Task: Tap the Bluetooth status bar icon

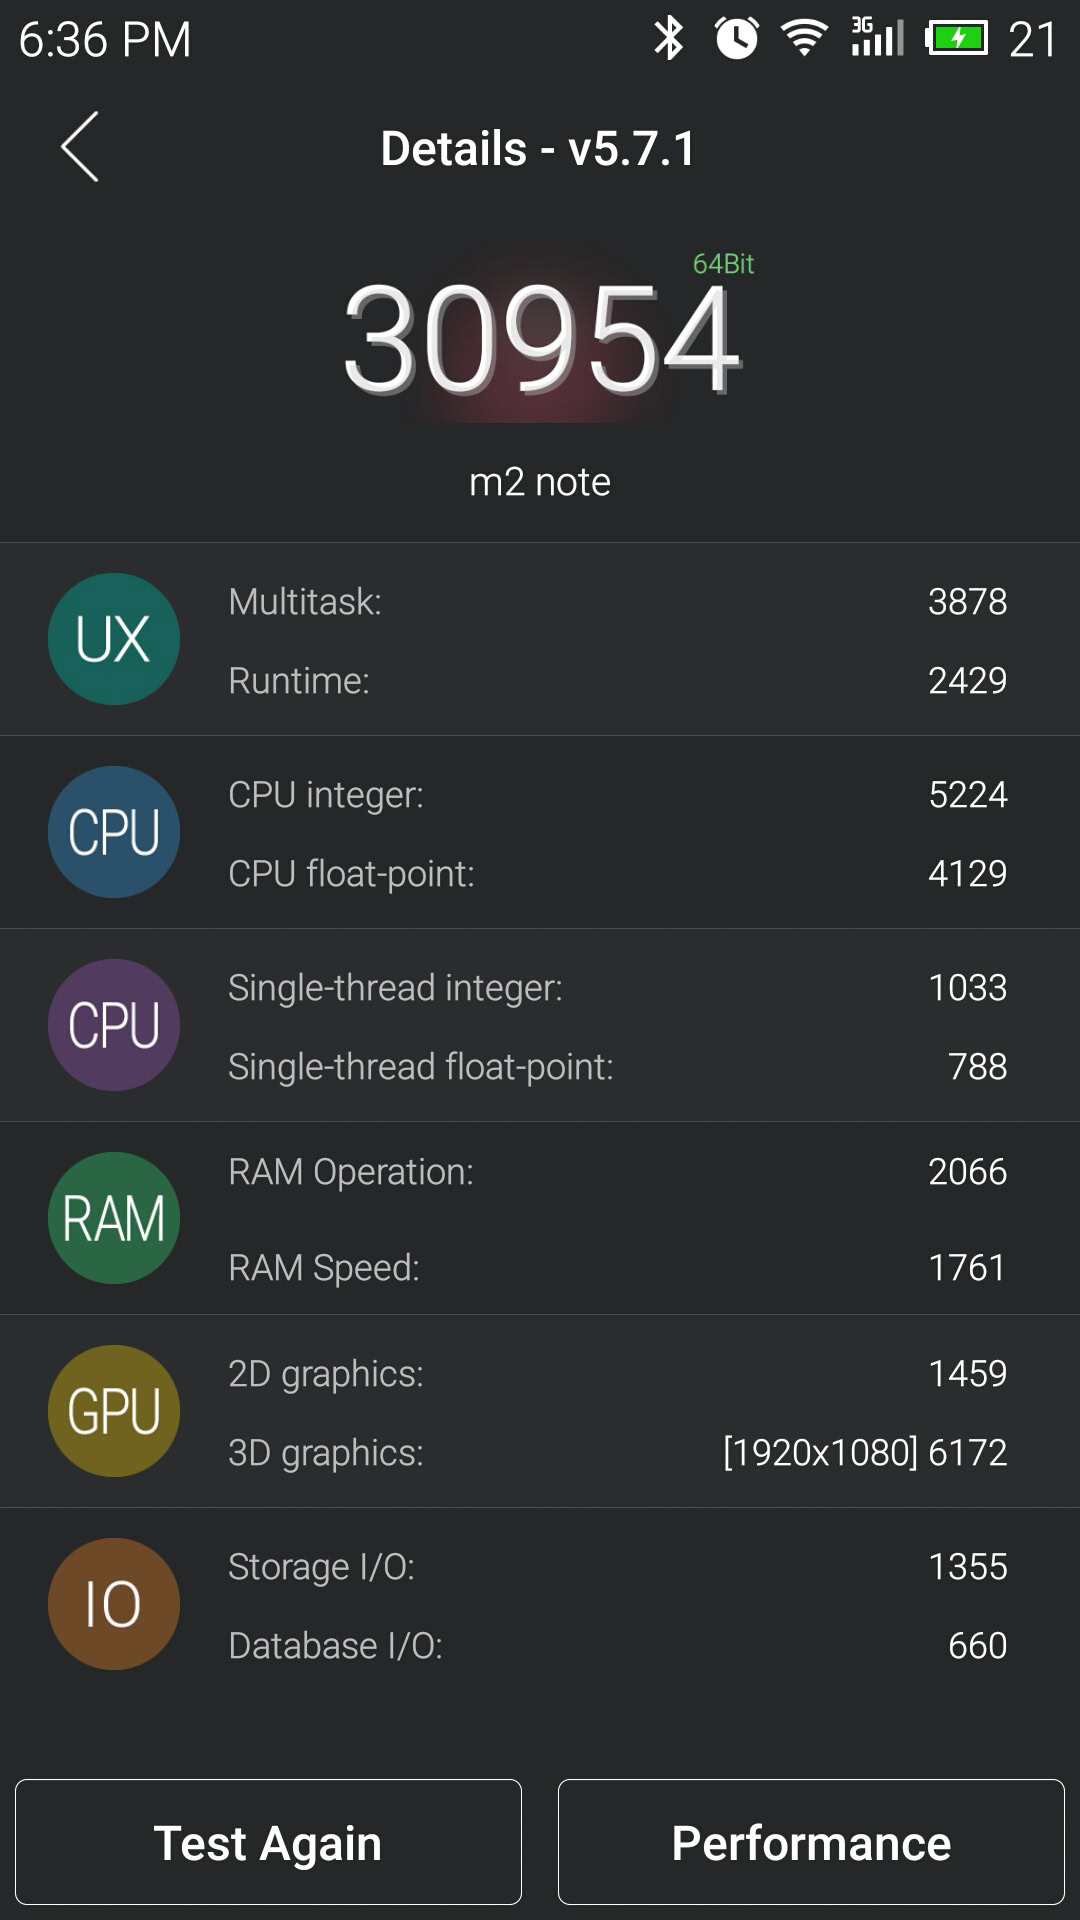Action: (x=668, y=39)
